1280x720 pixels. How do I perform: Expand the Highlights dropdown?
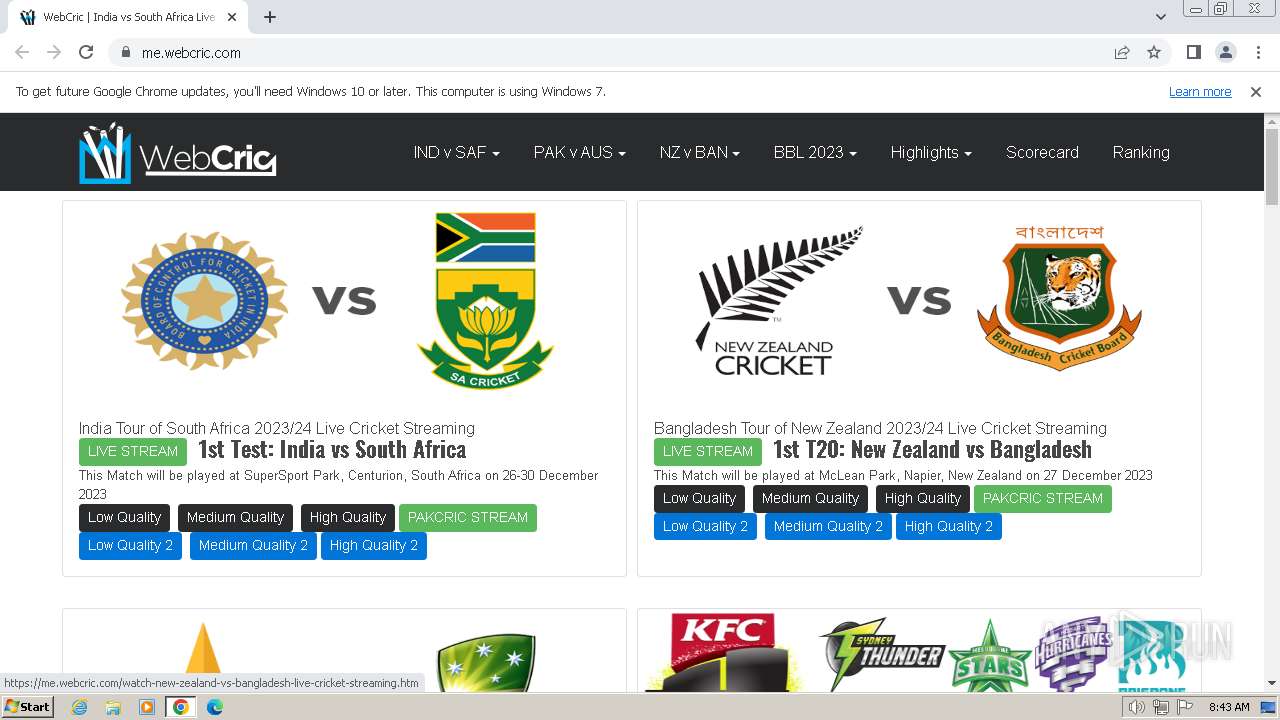coord(931,152)
